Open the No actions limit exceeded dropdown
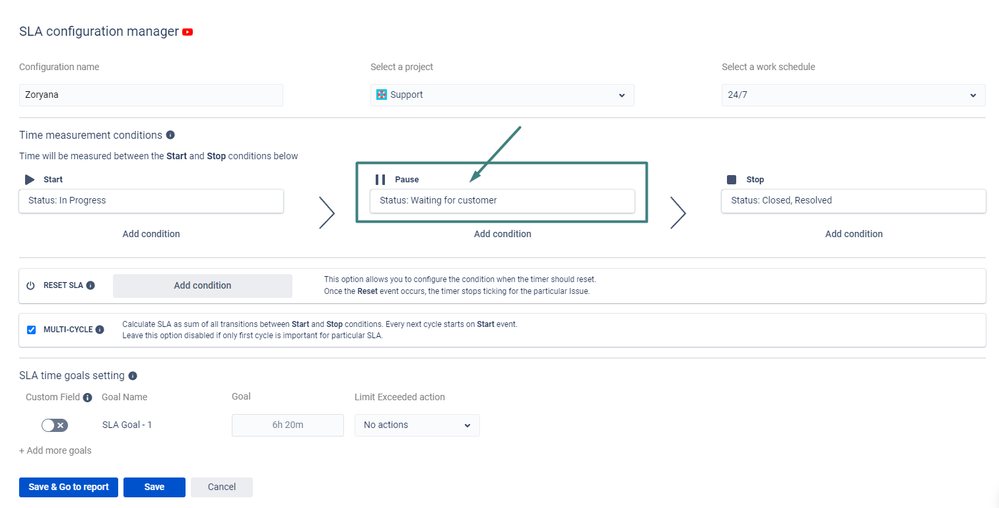This screenshot has height=508, width=999. point(417,425)
